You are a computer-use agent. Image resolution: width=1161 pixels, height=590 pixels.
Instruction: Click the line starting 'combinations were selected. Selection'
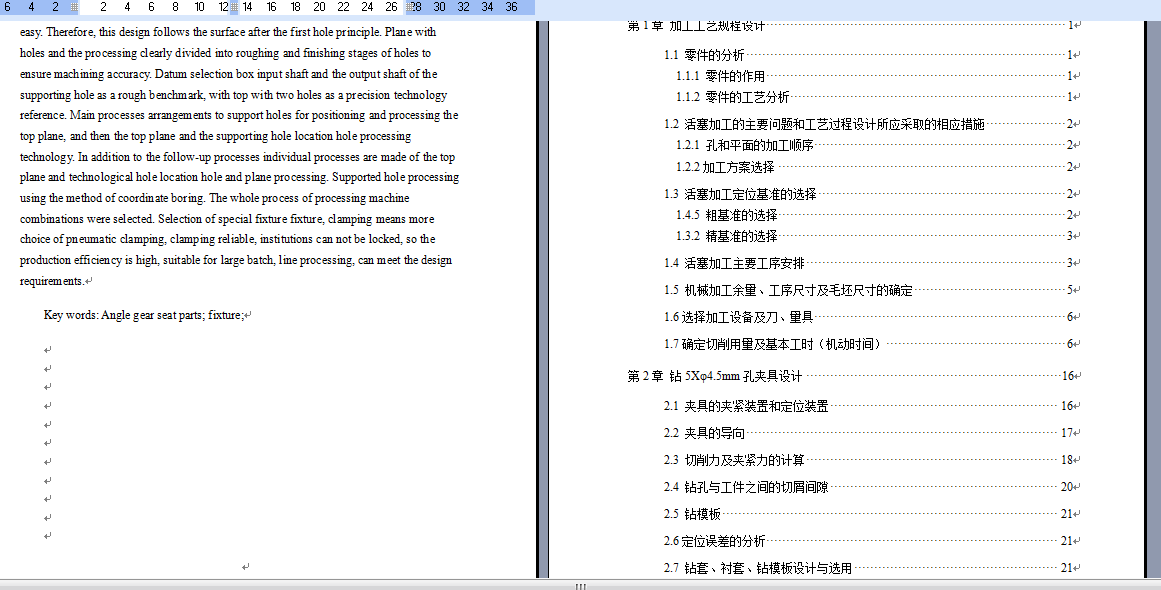[x=227, y=219]
